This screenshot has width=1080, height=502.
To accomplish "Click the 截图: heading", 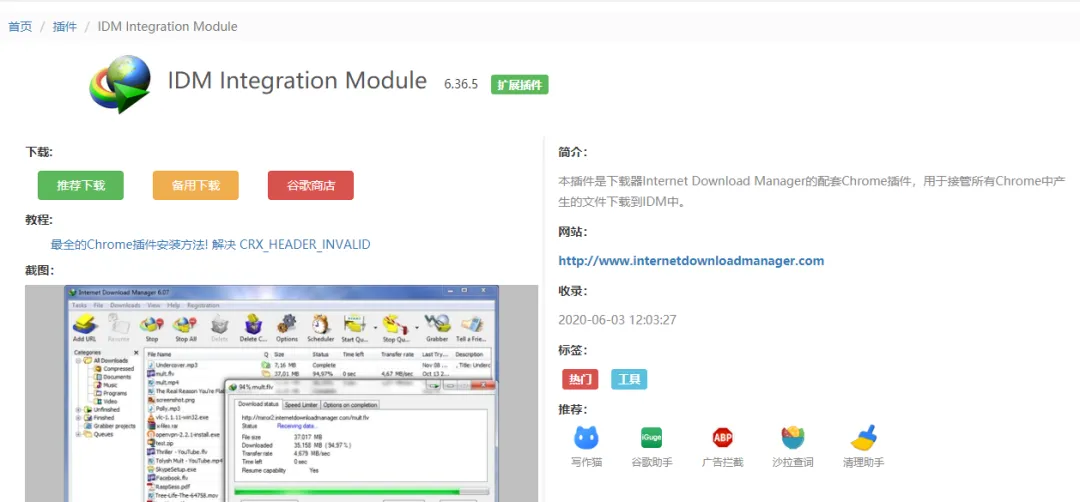I will point(39,271).
